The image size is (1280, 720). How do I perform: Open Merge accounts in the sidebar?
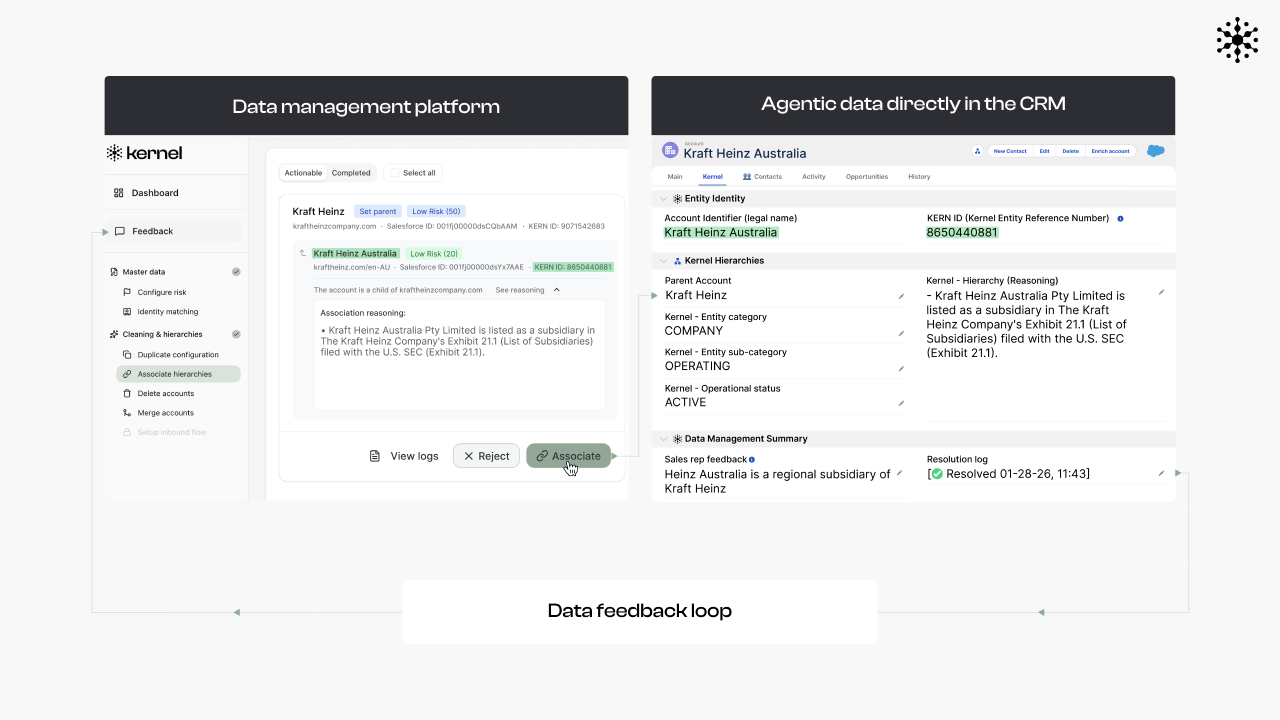click(158, 413)
